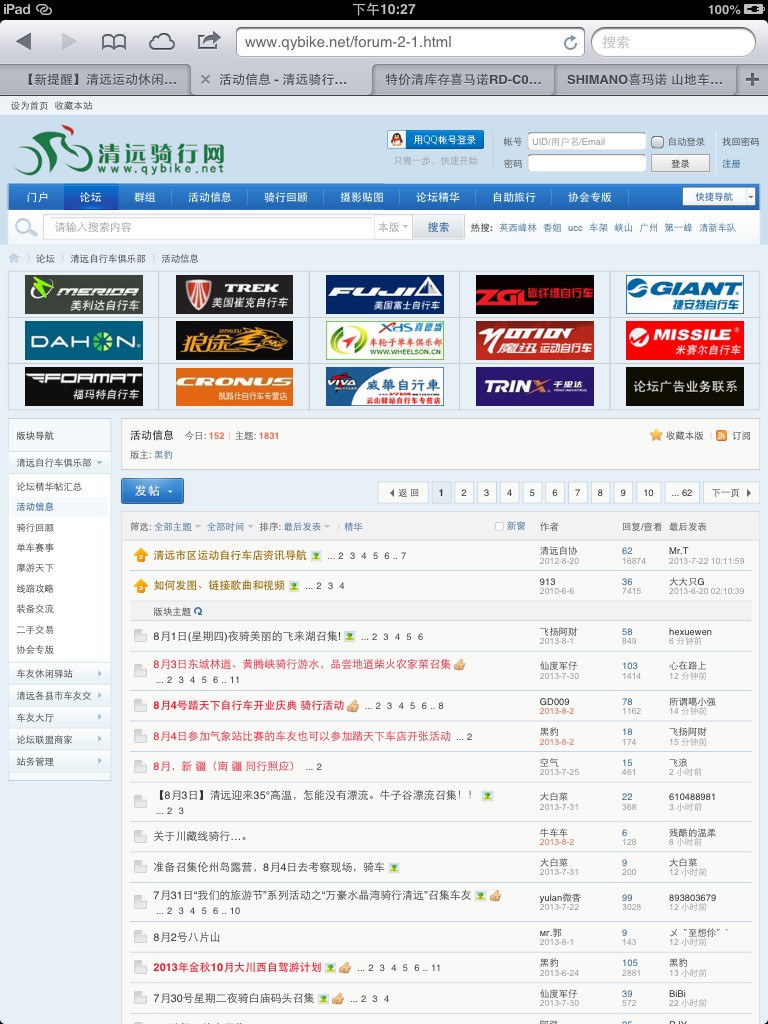The image size is (768, 1024).
Task: Tap the Safari back arrow
Action: [x=24, y=42]
